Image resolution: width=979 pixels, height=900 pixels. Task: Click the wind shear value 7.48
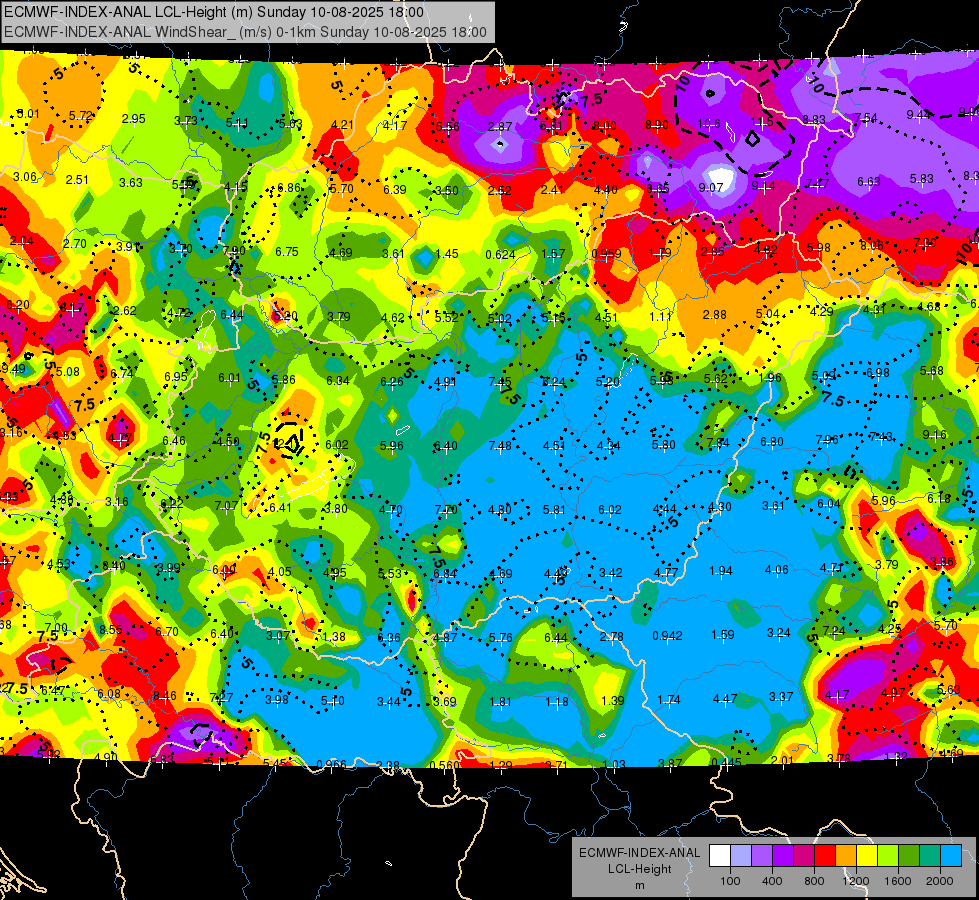[500, 445]
